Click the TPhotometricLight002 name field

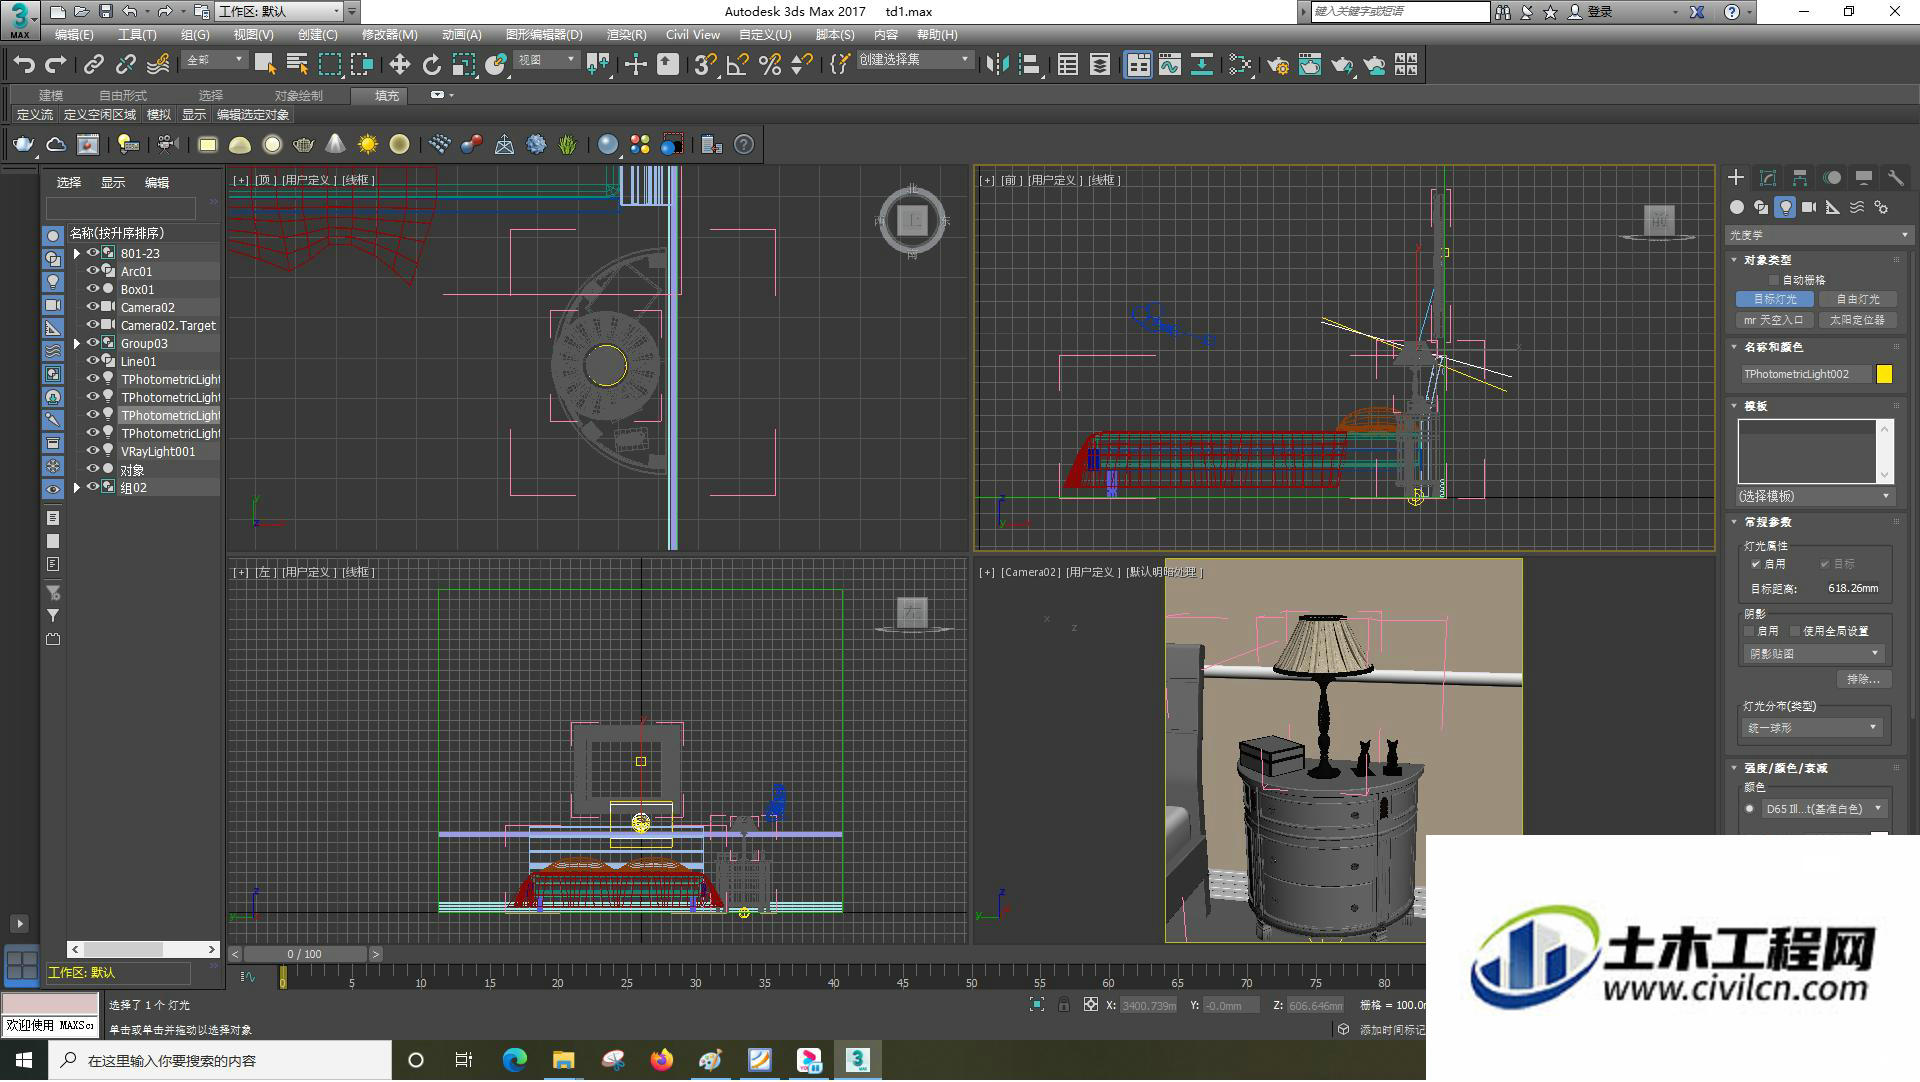1805,374
